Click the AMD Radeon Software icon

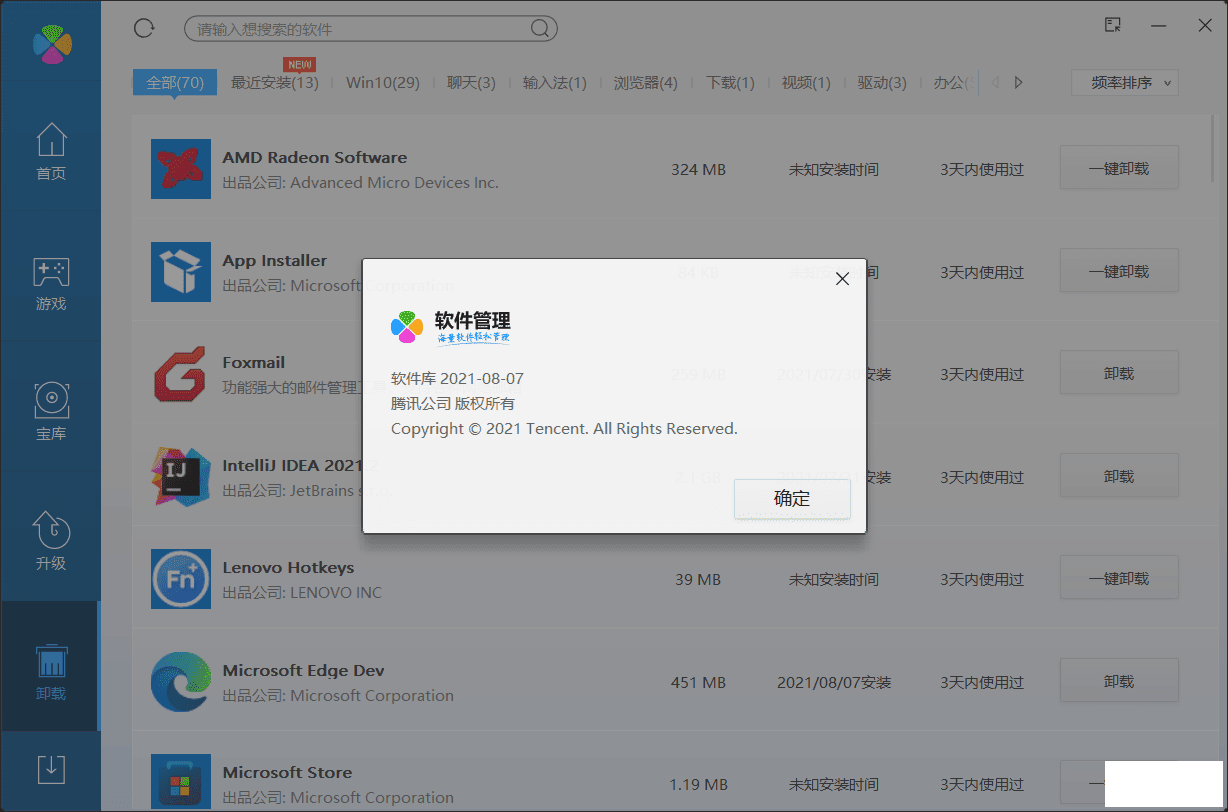pos(181,169)
